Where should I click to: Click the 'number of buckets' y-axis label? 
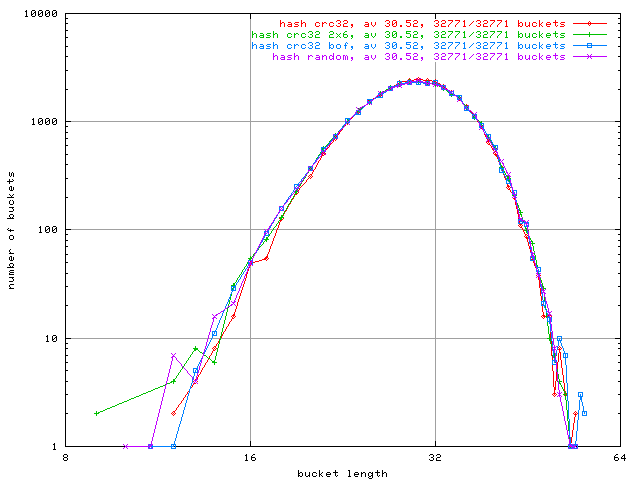pos(11,231)
